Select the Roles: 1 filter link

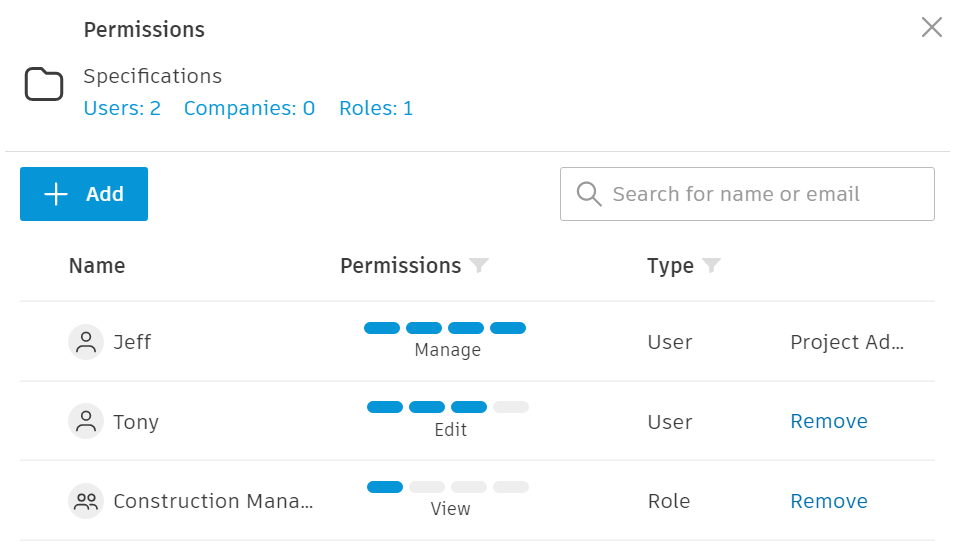pos(376,108)
